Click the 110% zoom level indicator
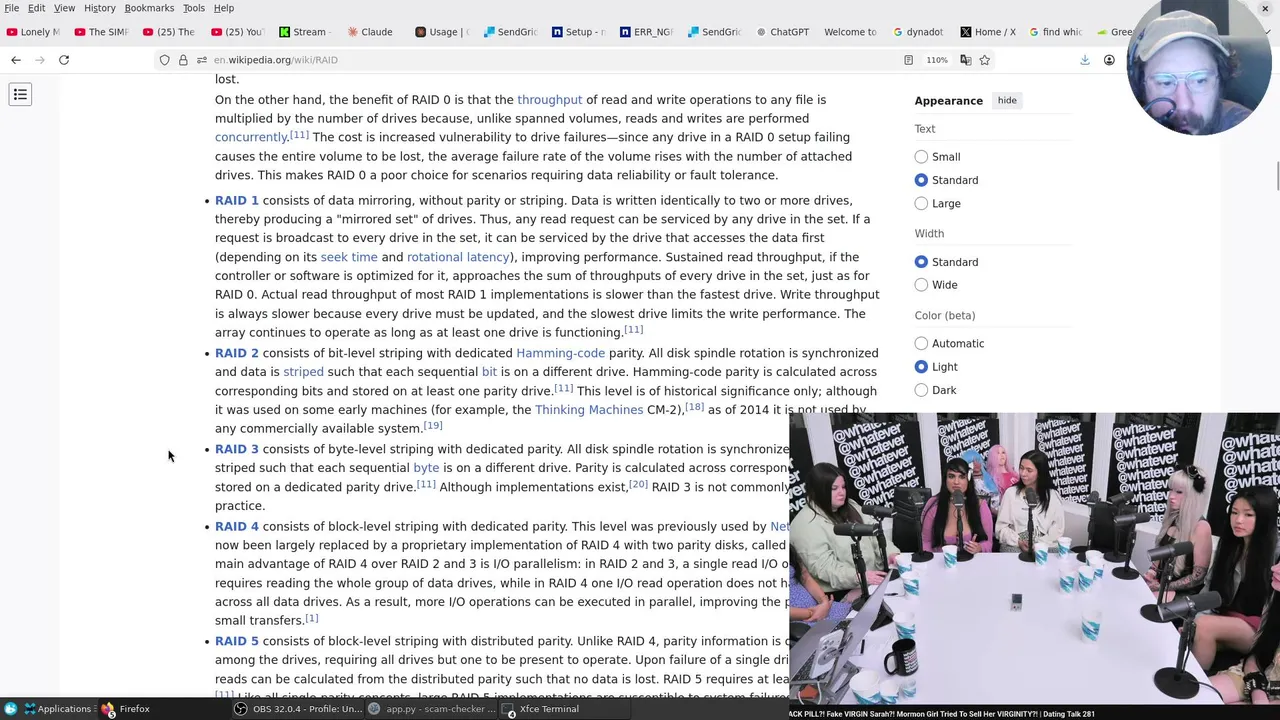Image resolution: width=1280 pixels, height=720 pixels. (937, 60)
